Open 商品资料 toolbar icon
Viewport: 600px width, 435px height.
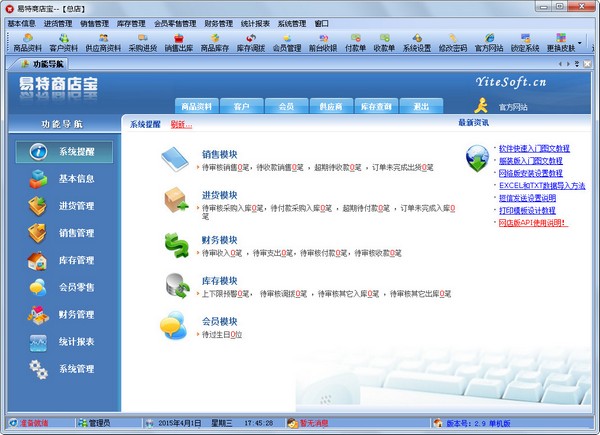28,43
